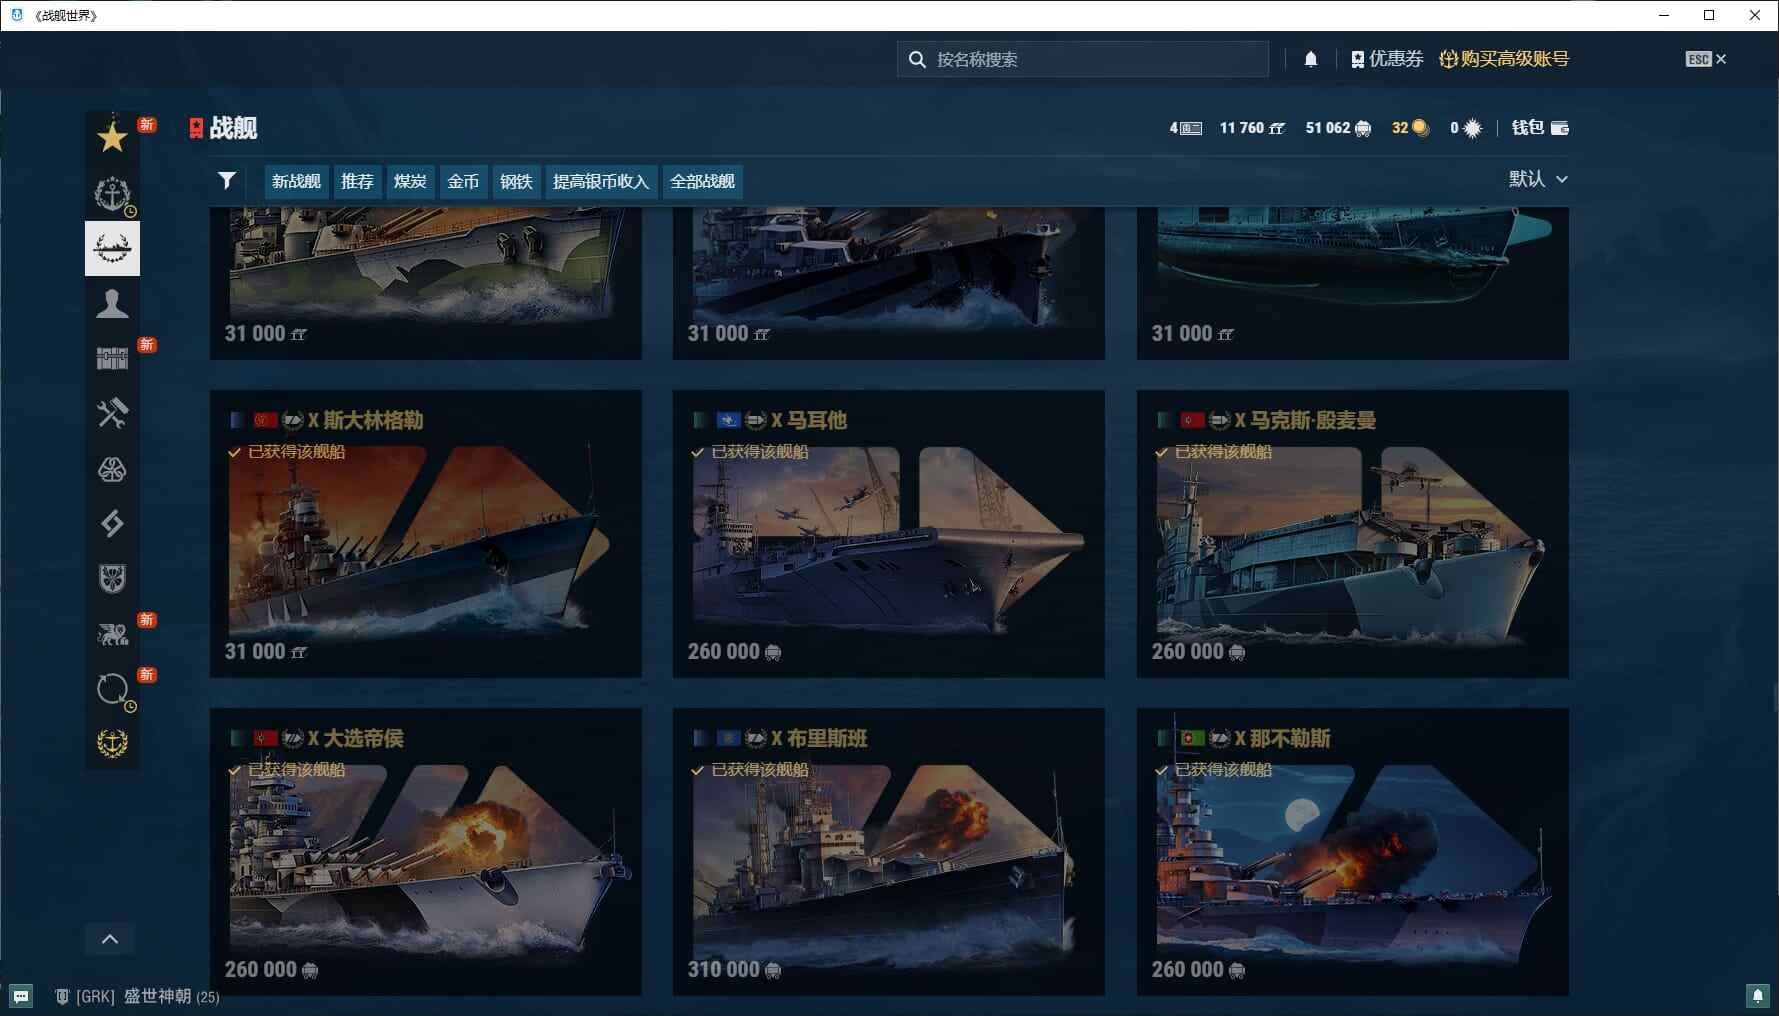Open the camouflage pattern sidebar icon

tap(112, 468)
